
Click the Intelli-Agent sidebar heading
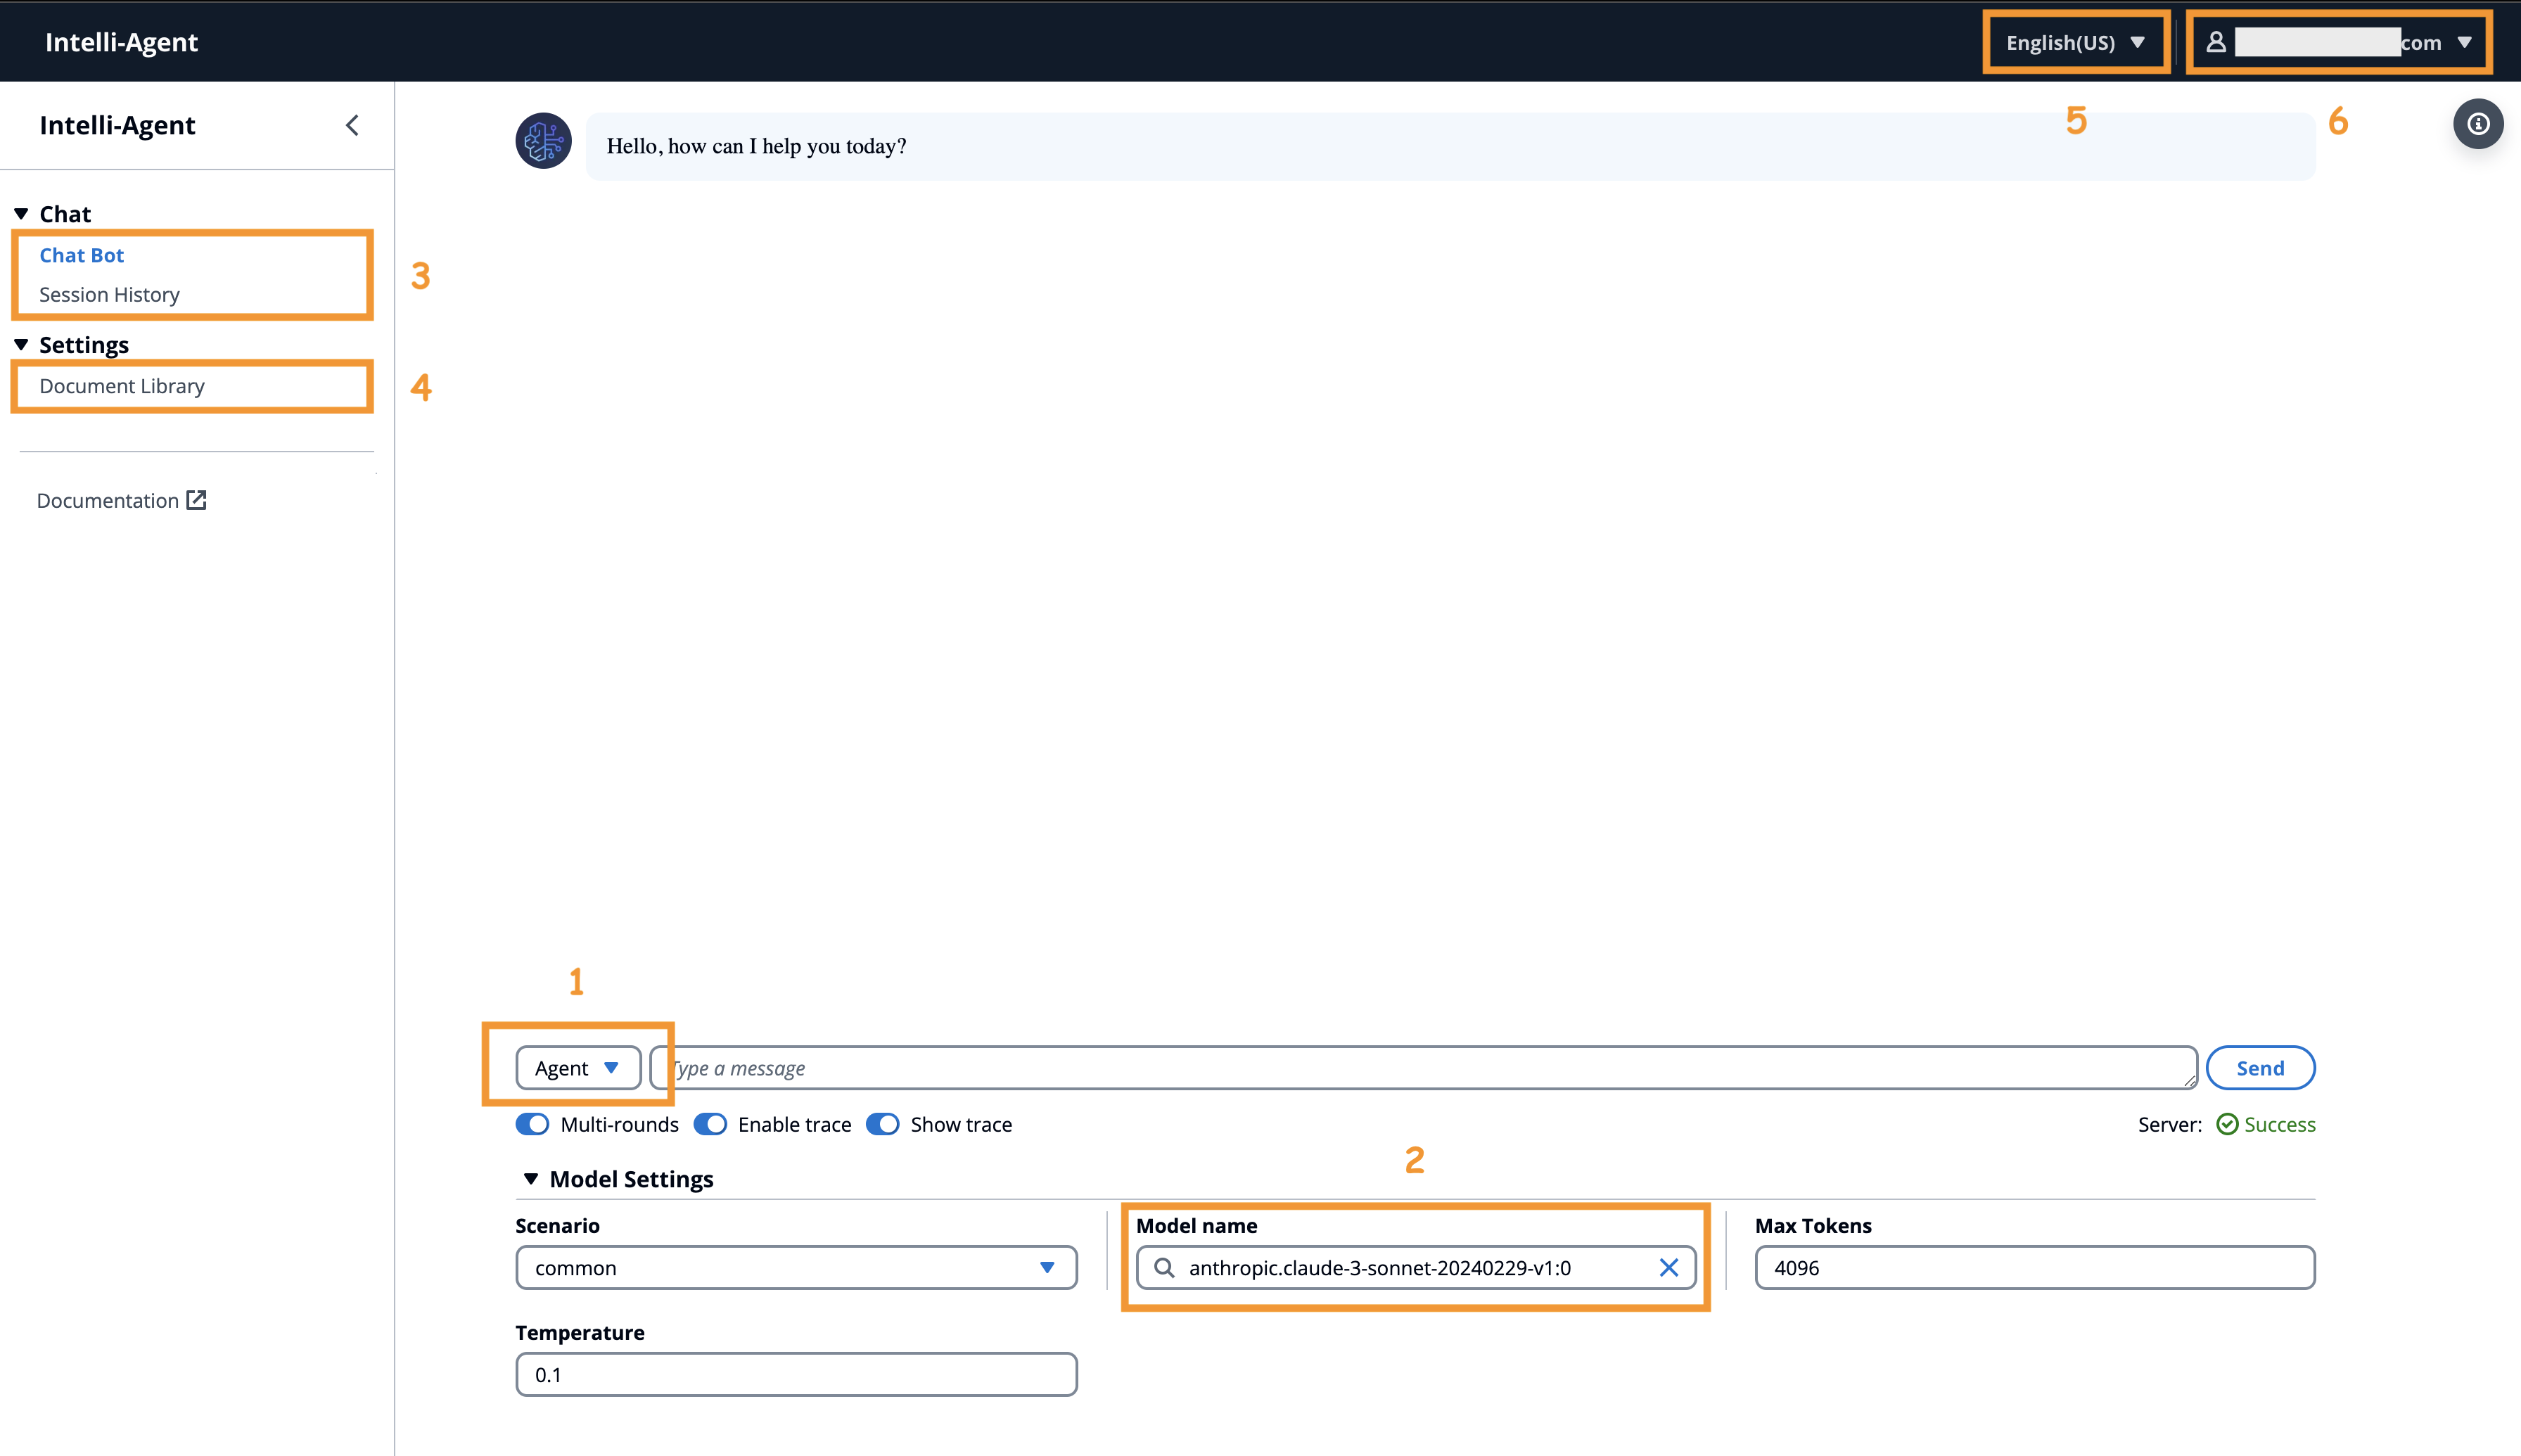[x=117, y=125]
